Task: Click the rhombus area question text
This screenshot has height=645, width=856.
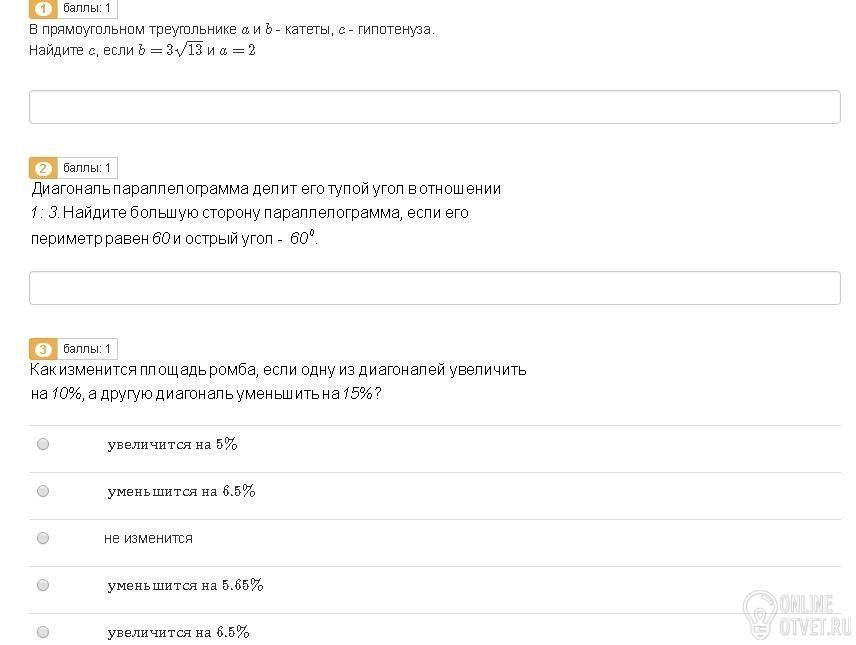Action: [x=278, y=382]
